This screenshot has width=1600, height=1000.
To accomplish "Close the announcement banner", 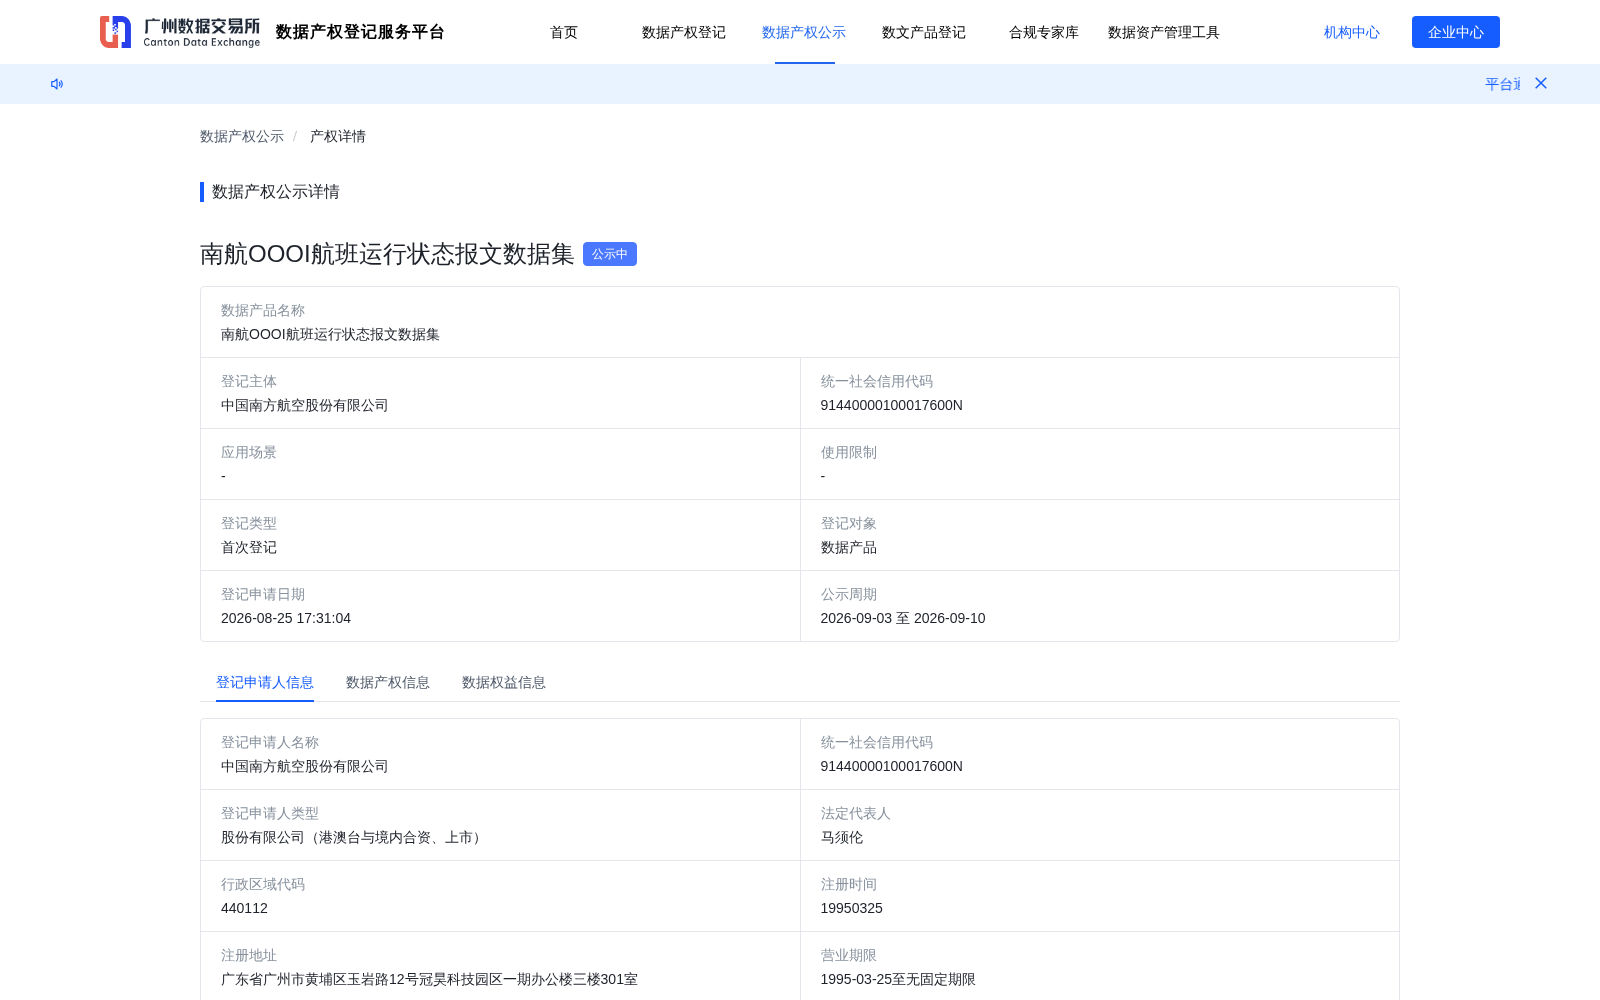I will [x=1541, y=83].
